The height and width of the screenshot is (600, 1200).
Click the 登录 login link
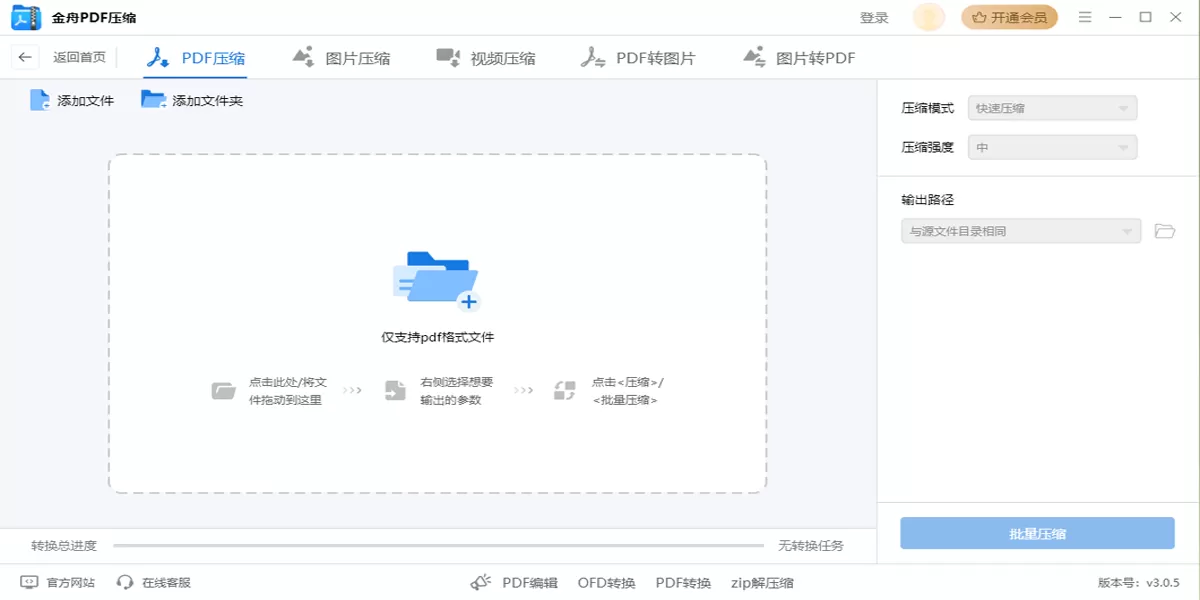[x=874, y=17]
